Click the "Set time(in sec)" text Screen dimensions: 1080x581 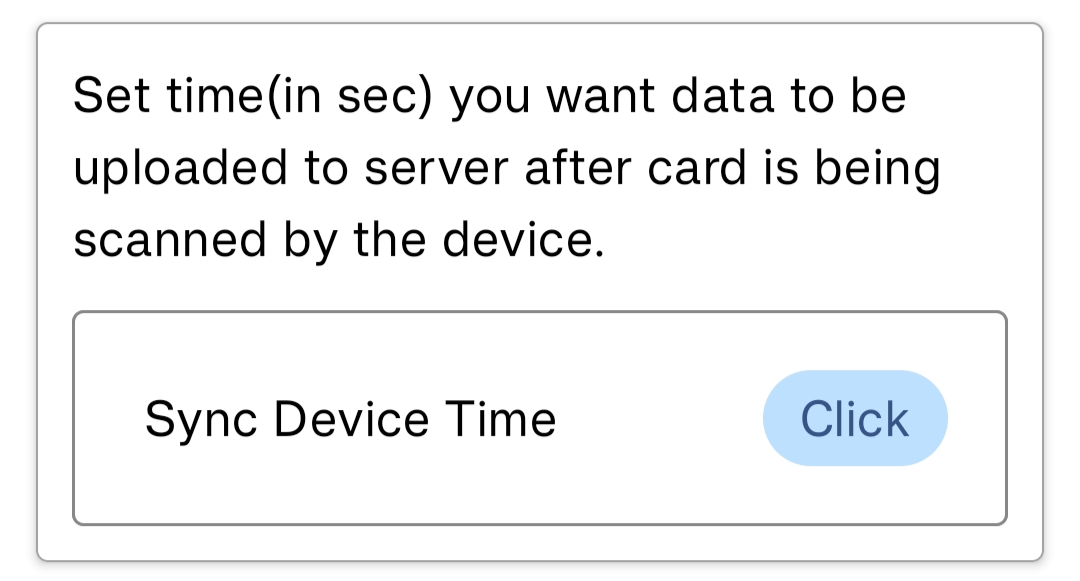254,97
